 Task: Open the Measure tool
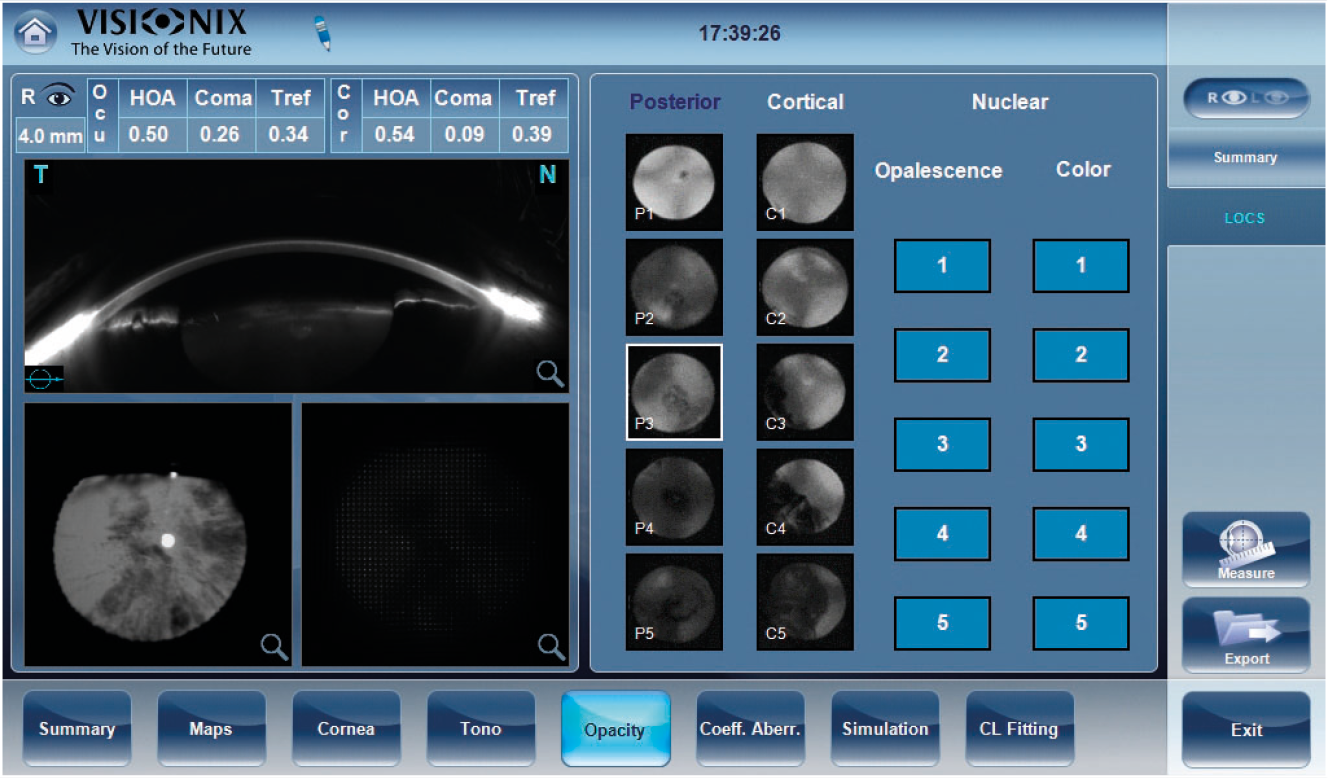tap(1246, 549)
